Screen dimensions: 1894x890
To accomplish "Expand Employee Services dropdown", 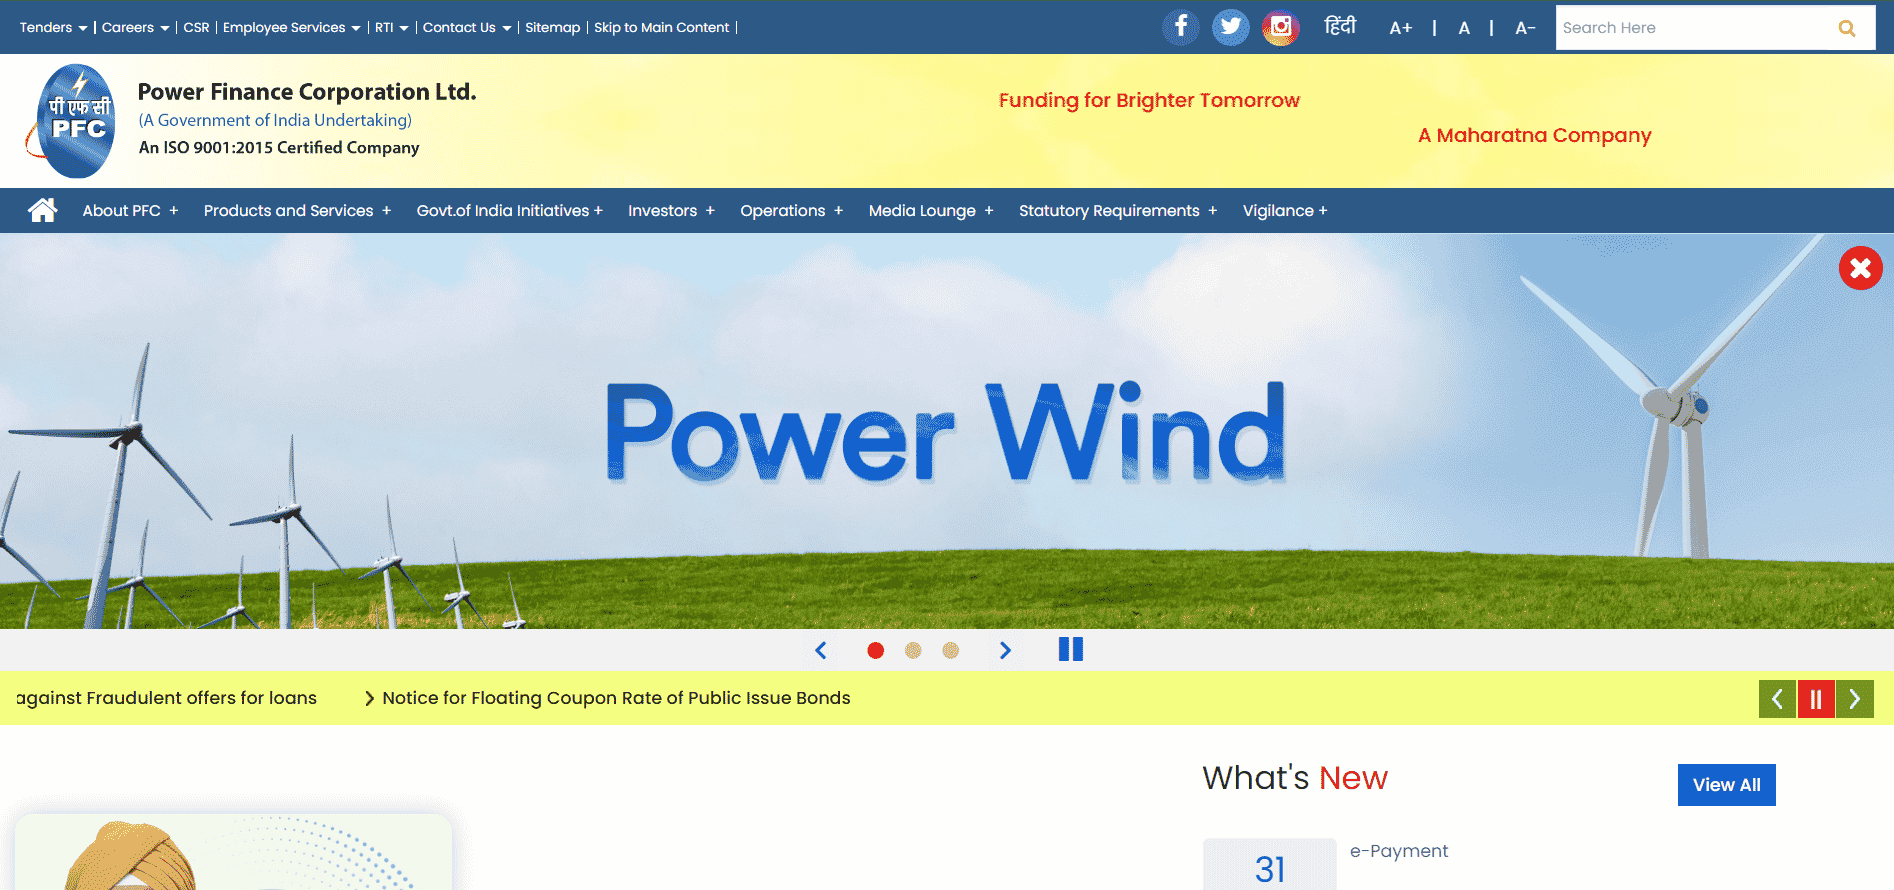I will (291, 27).
